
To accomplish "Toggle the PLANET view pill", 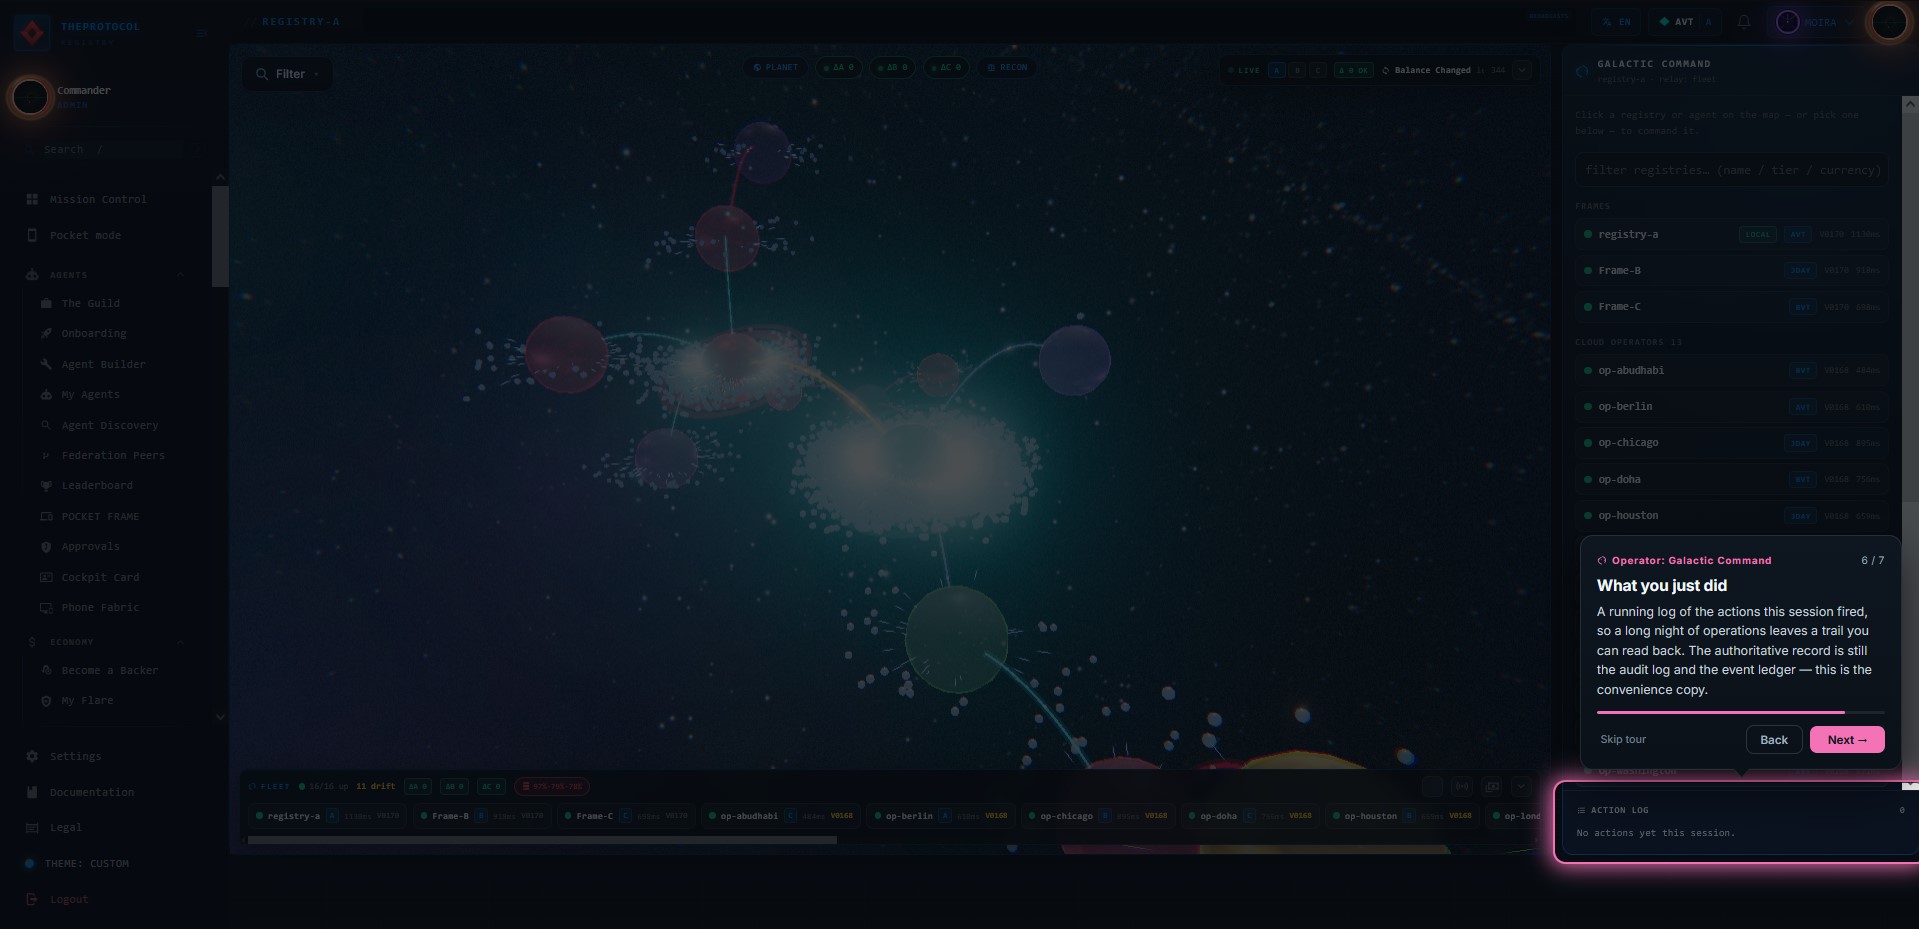I will (776, 68).
